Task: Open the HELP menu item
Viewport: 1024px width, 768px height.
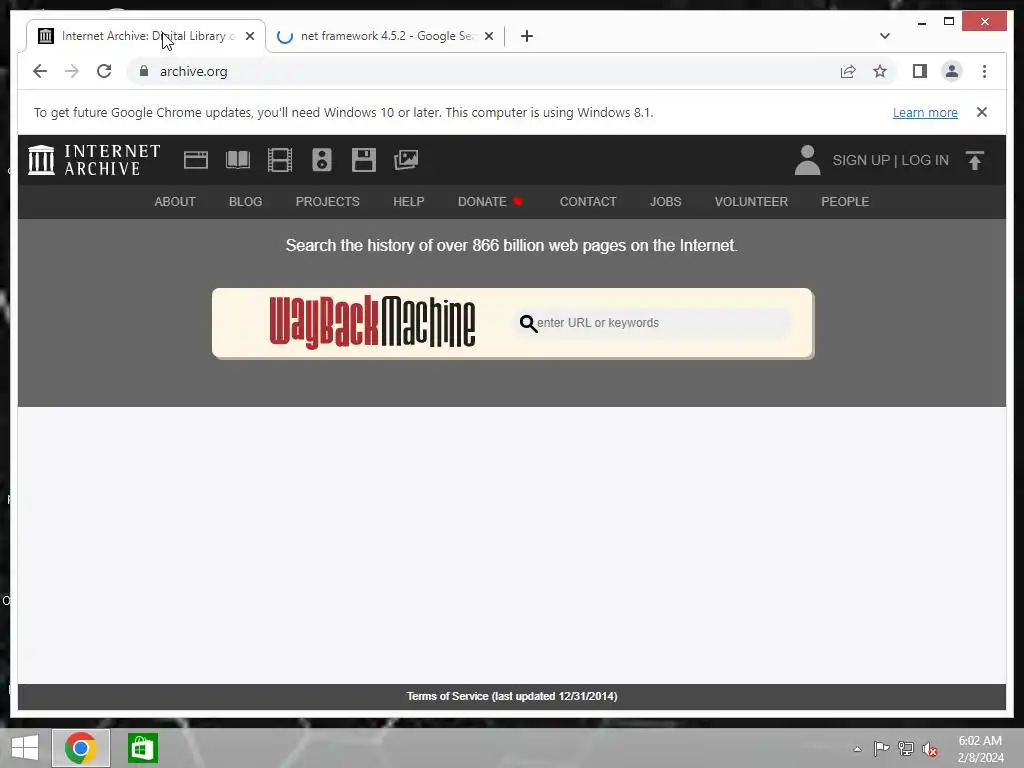Action: (x=408, y=202)
